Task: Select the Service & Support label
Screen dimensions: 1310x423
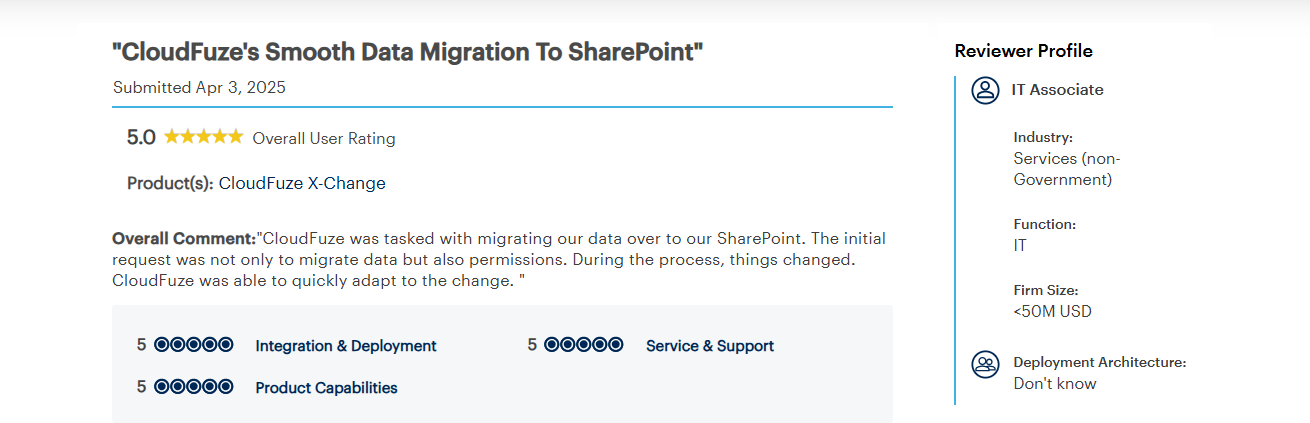Action: click(x=710, y=346)
